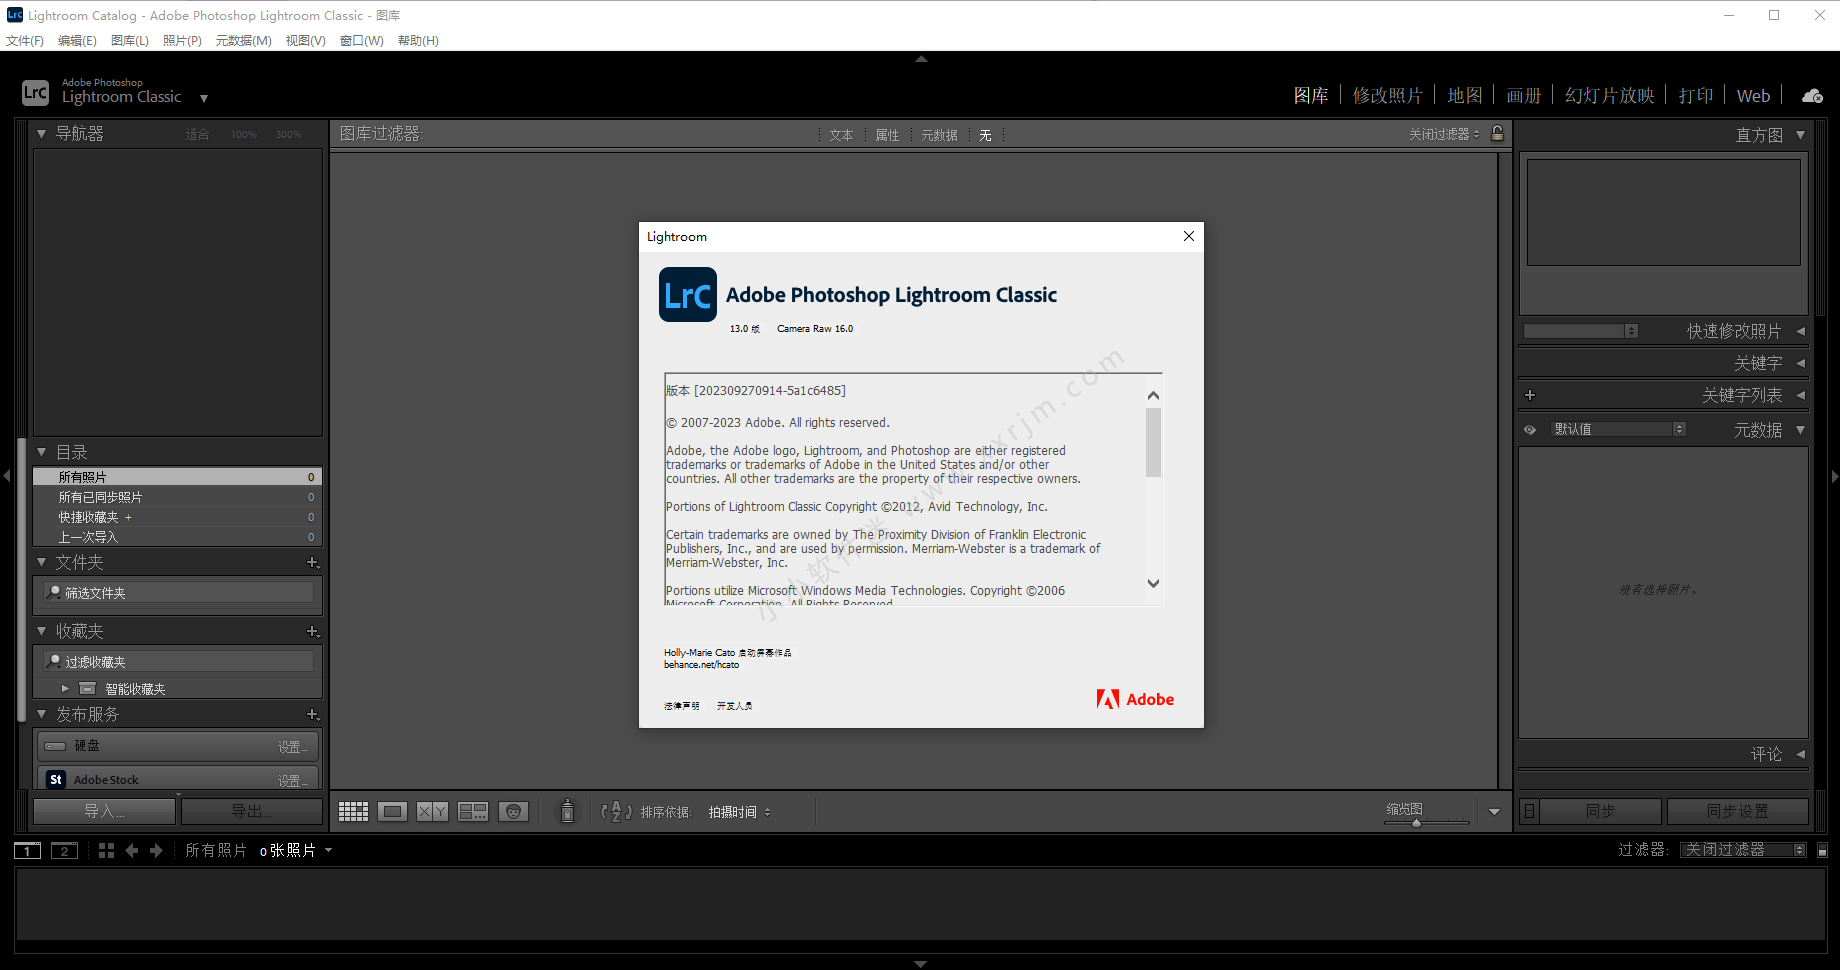Click the 同步设置 button
Viewport: 1840px width, 970px height.
click(x=1737, y=811)
